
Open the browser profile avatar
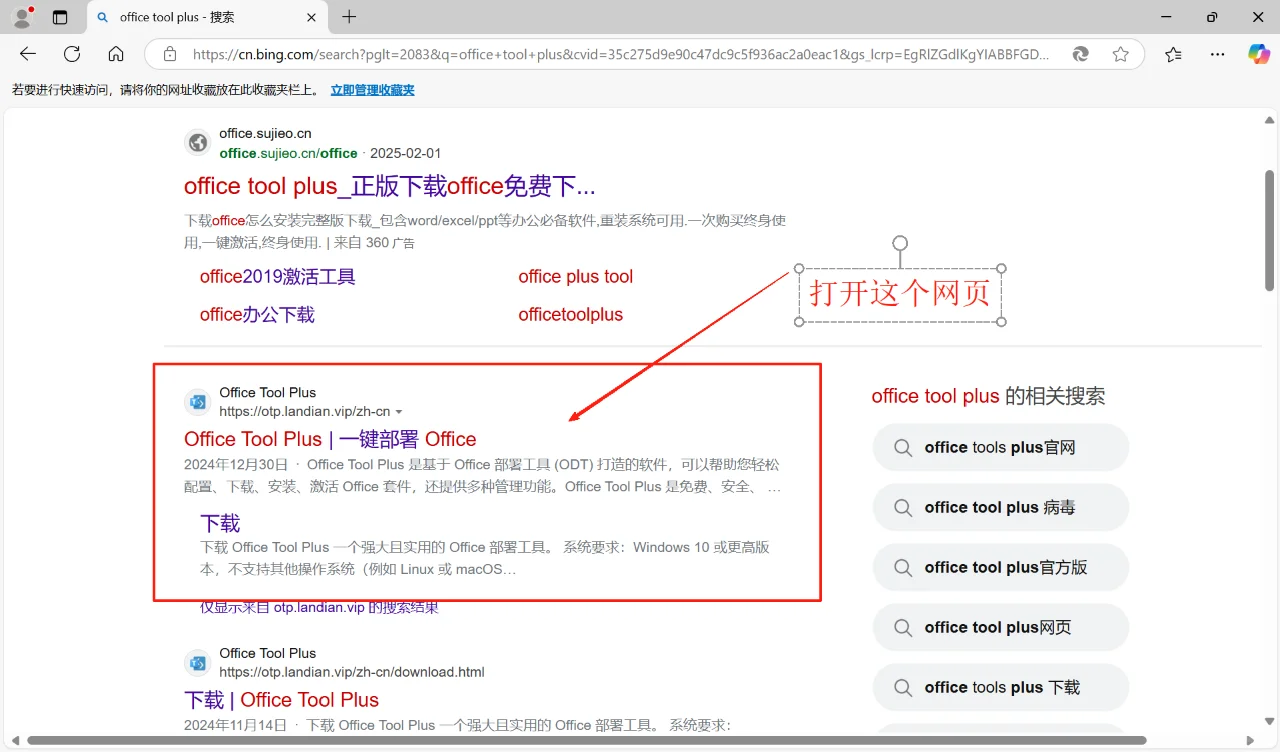click(x=21, y=16)
